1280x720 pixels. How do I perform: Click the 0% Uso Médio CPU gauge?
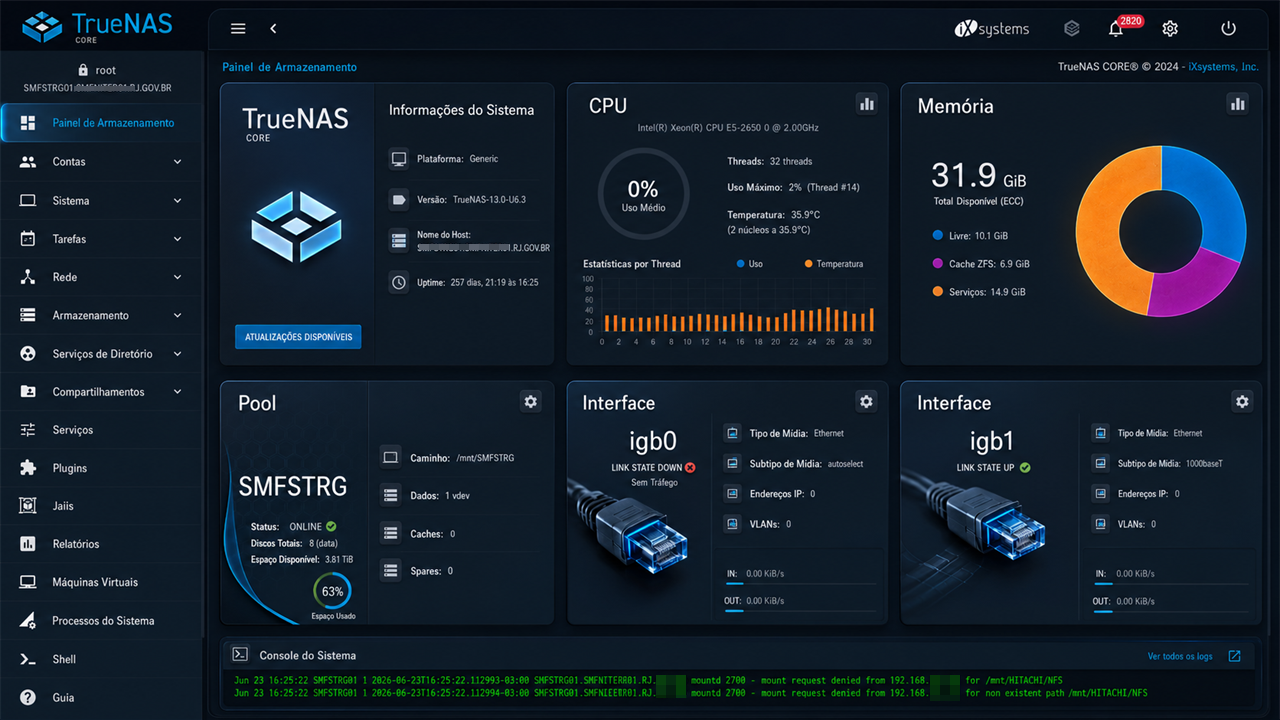(x=643, y=193)
